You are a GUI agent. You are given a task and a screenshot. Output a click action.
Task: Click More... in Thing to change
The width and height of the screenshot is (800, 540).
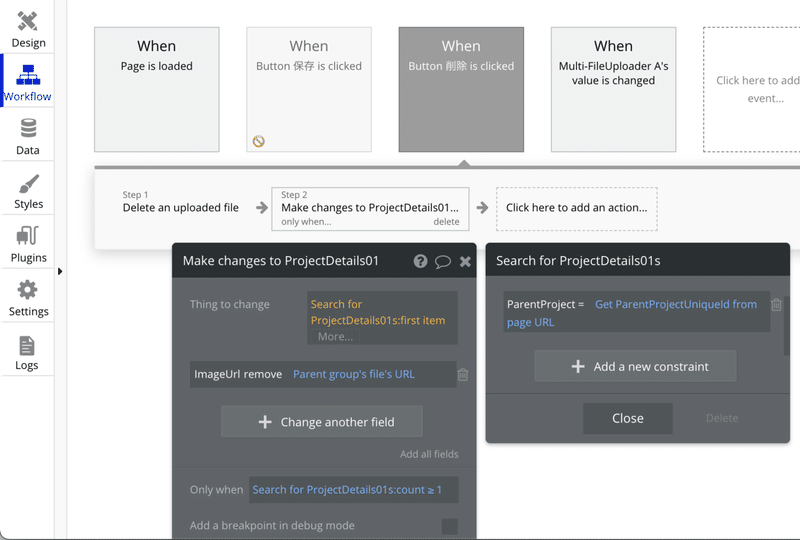pos(335,336)
